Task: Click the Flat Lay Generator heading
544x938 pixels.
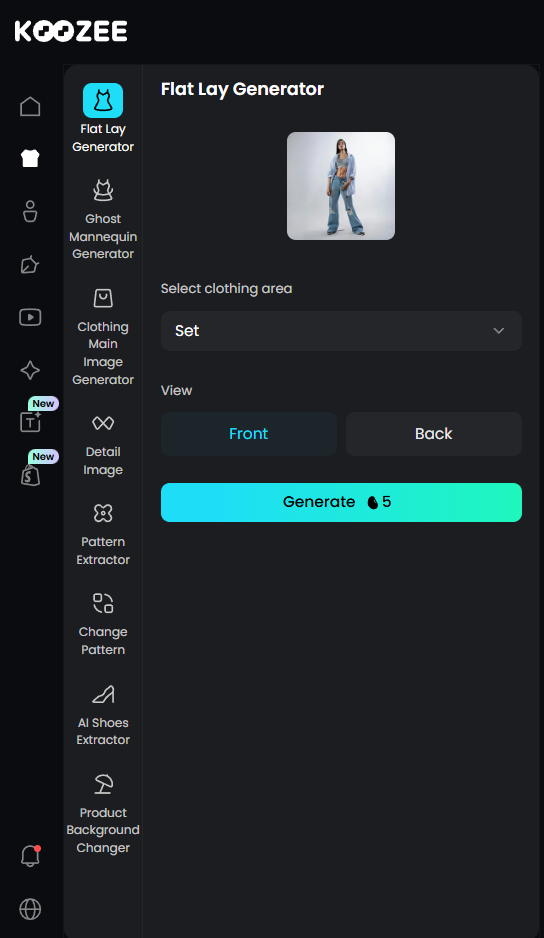Action: [x=242, y=90]
